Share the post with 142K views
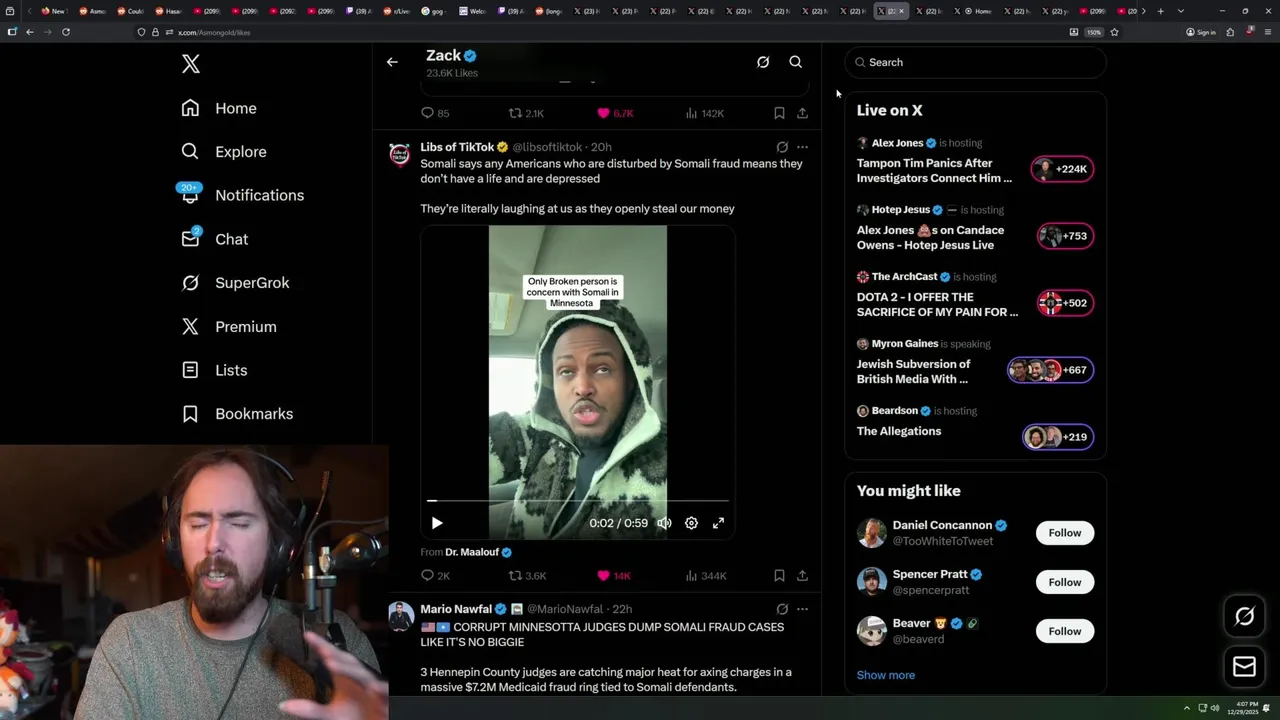Viewport: 1280px width, 720px height. [802, 113]
